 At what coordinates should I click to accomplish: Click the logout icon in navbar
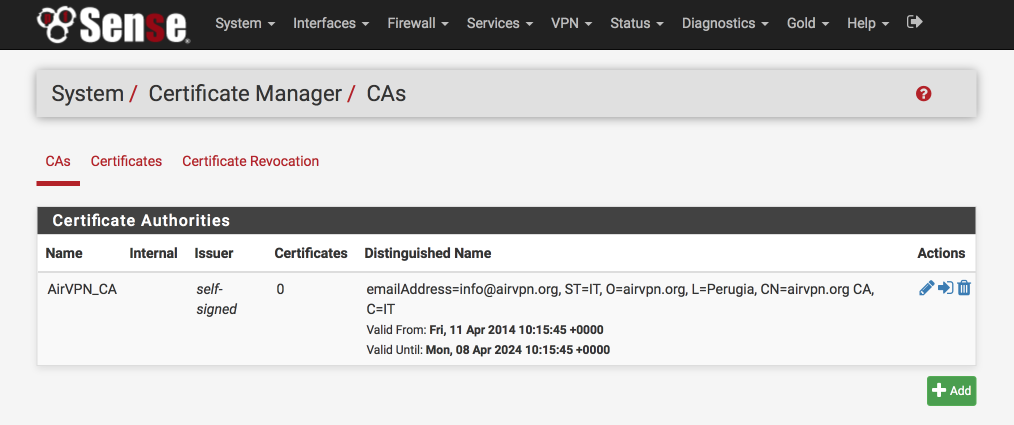coord(914,22)
